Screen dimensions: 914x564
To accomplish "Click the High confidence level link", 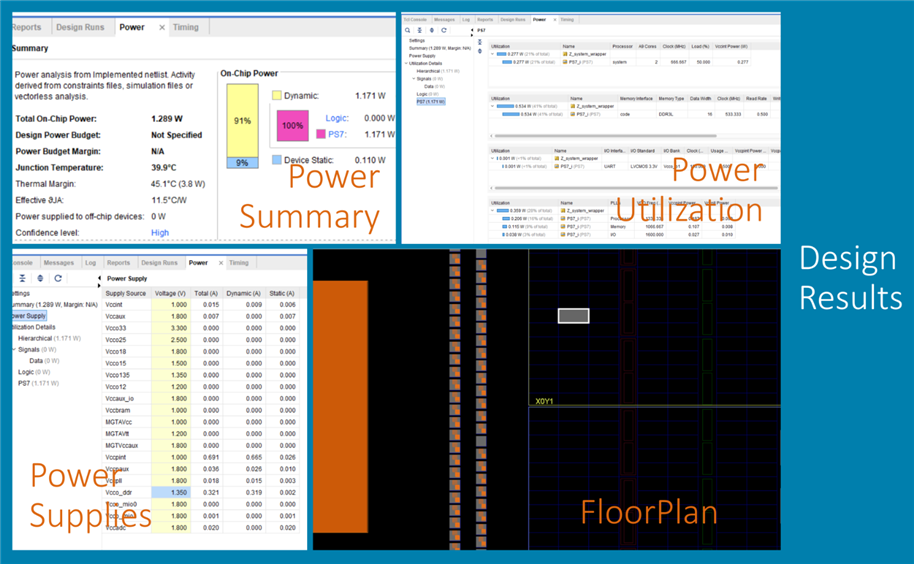I will coord(160,233).
